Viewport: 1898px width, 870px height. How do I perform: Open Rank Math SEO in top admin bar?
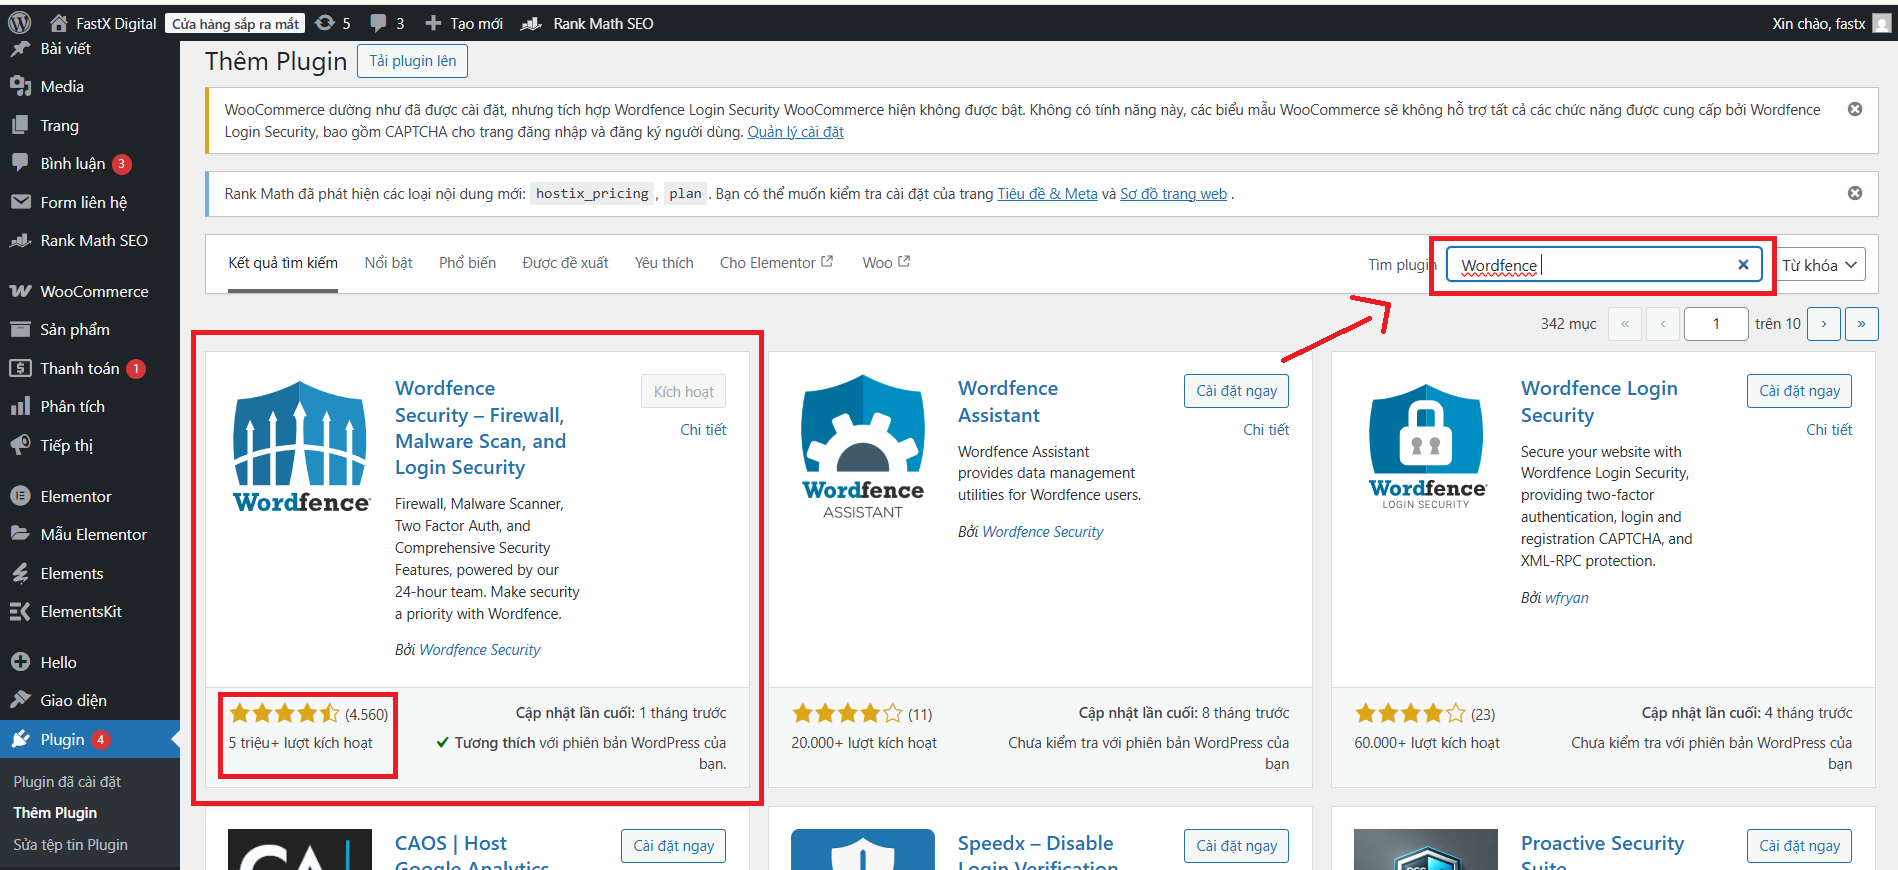coord(587,23)
